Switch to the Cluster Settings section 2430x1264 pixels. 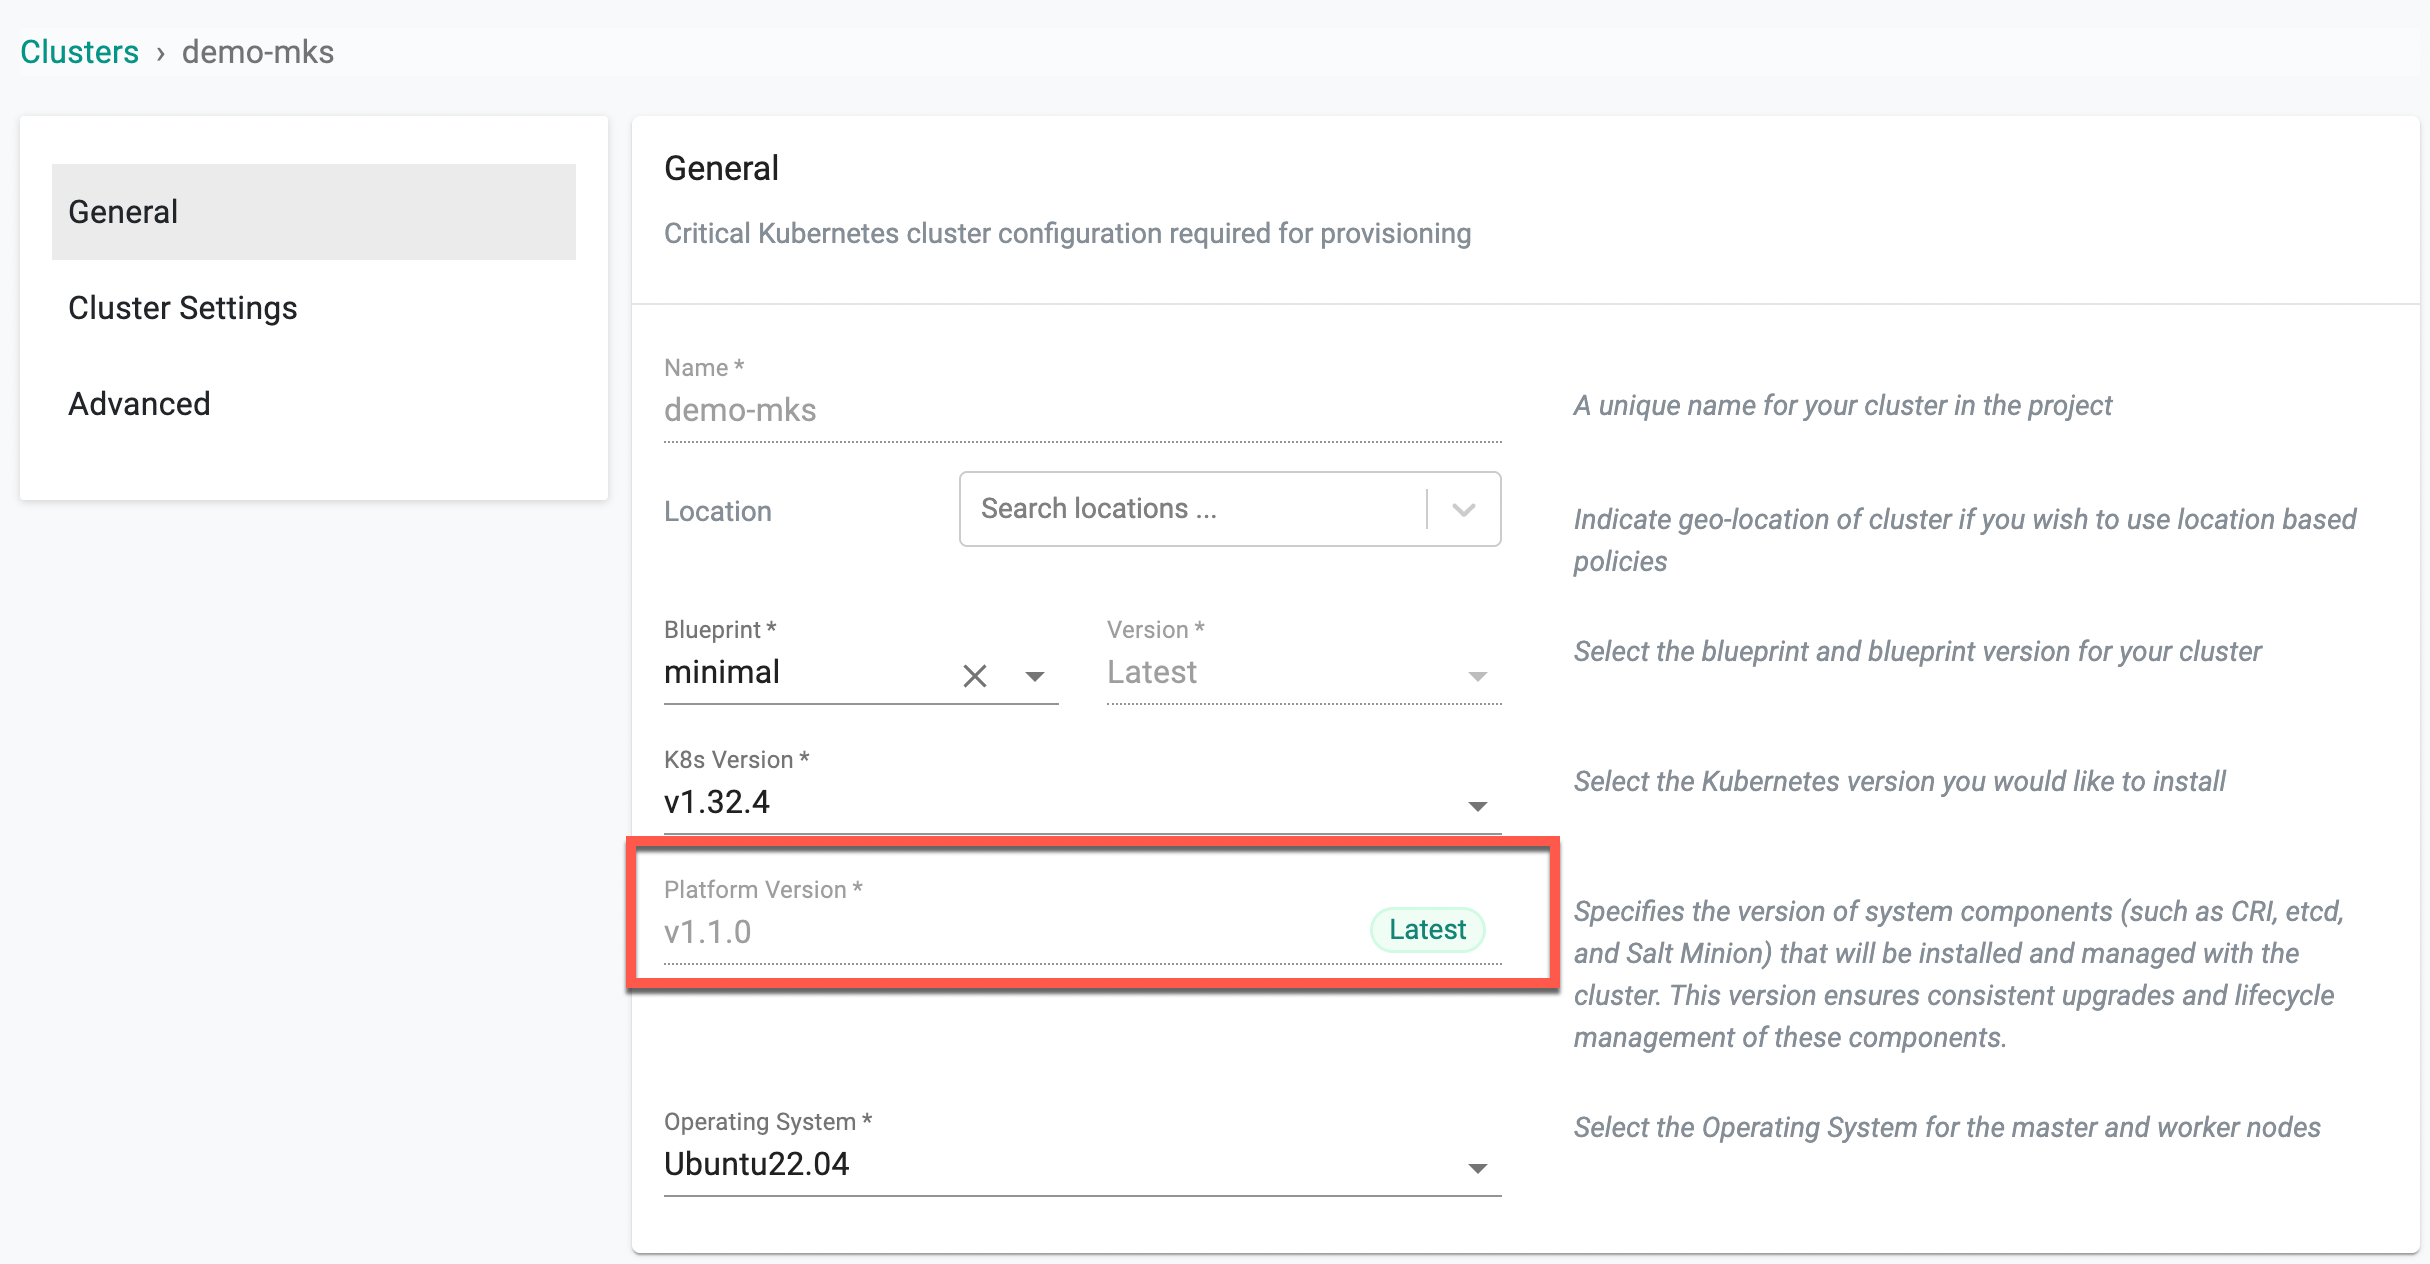click(183, 308)
